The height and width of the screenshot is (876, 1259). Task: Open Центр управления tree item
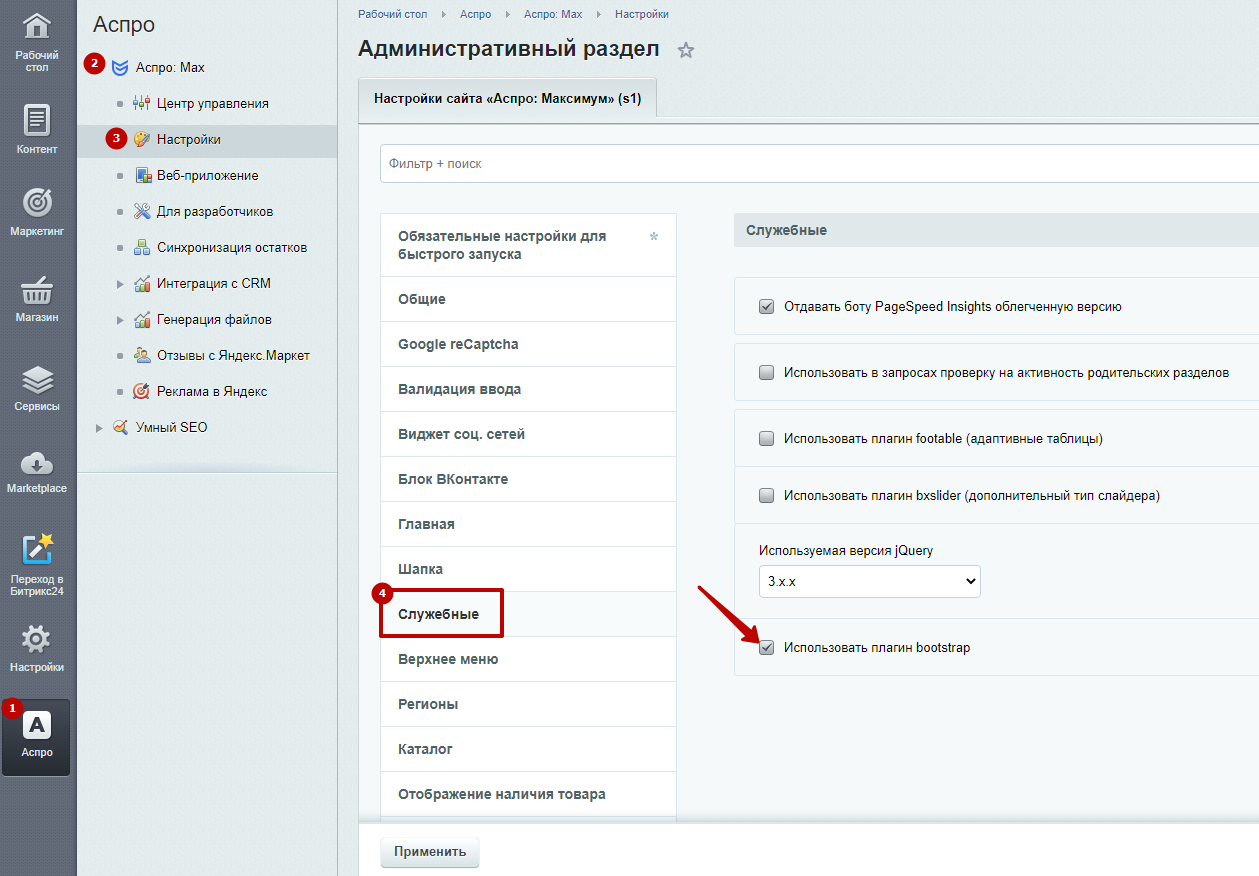(213, 104)
